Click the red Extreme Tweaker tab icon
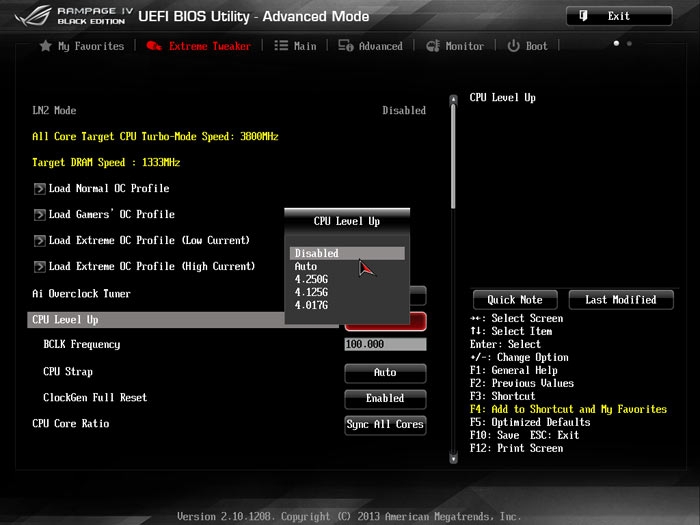700x525 pixels. point(154,46)
